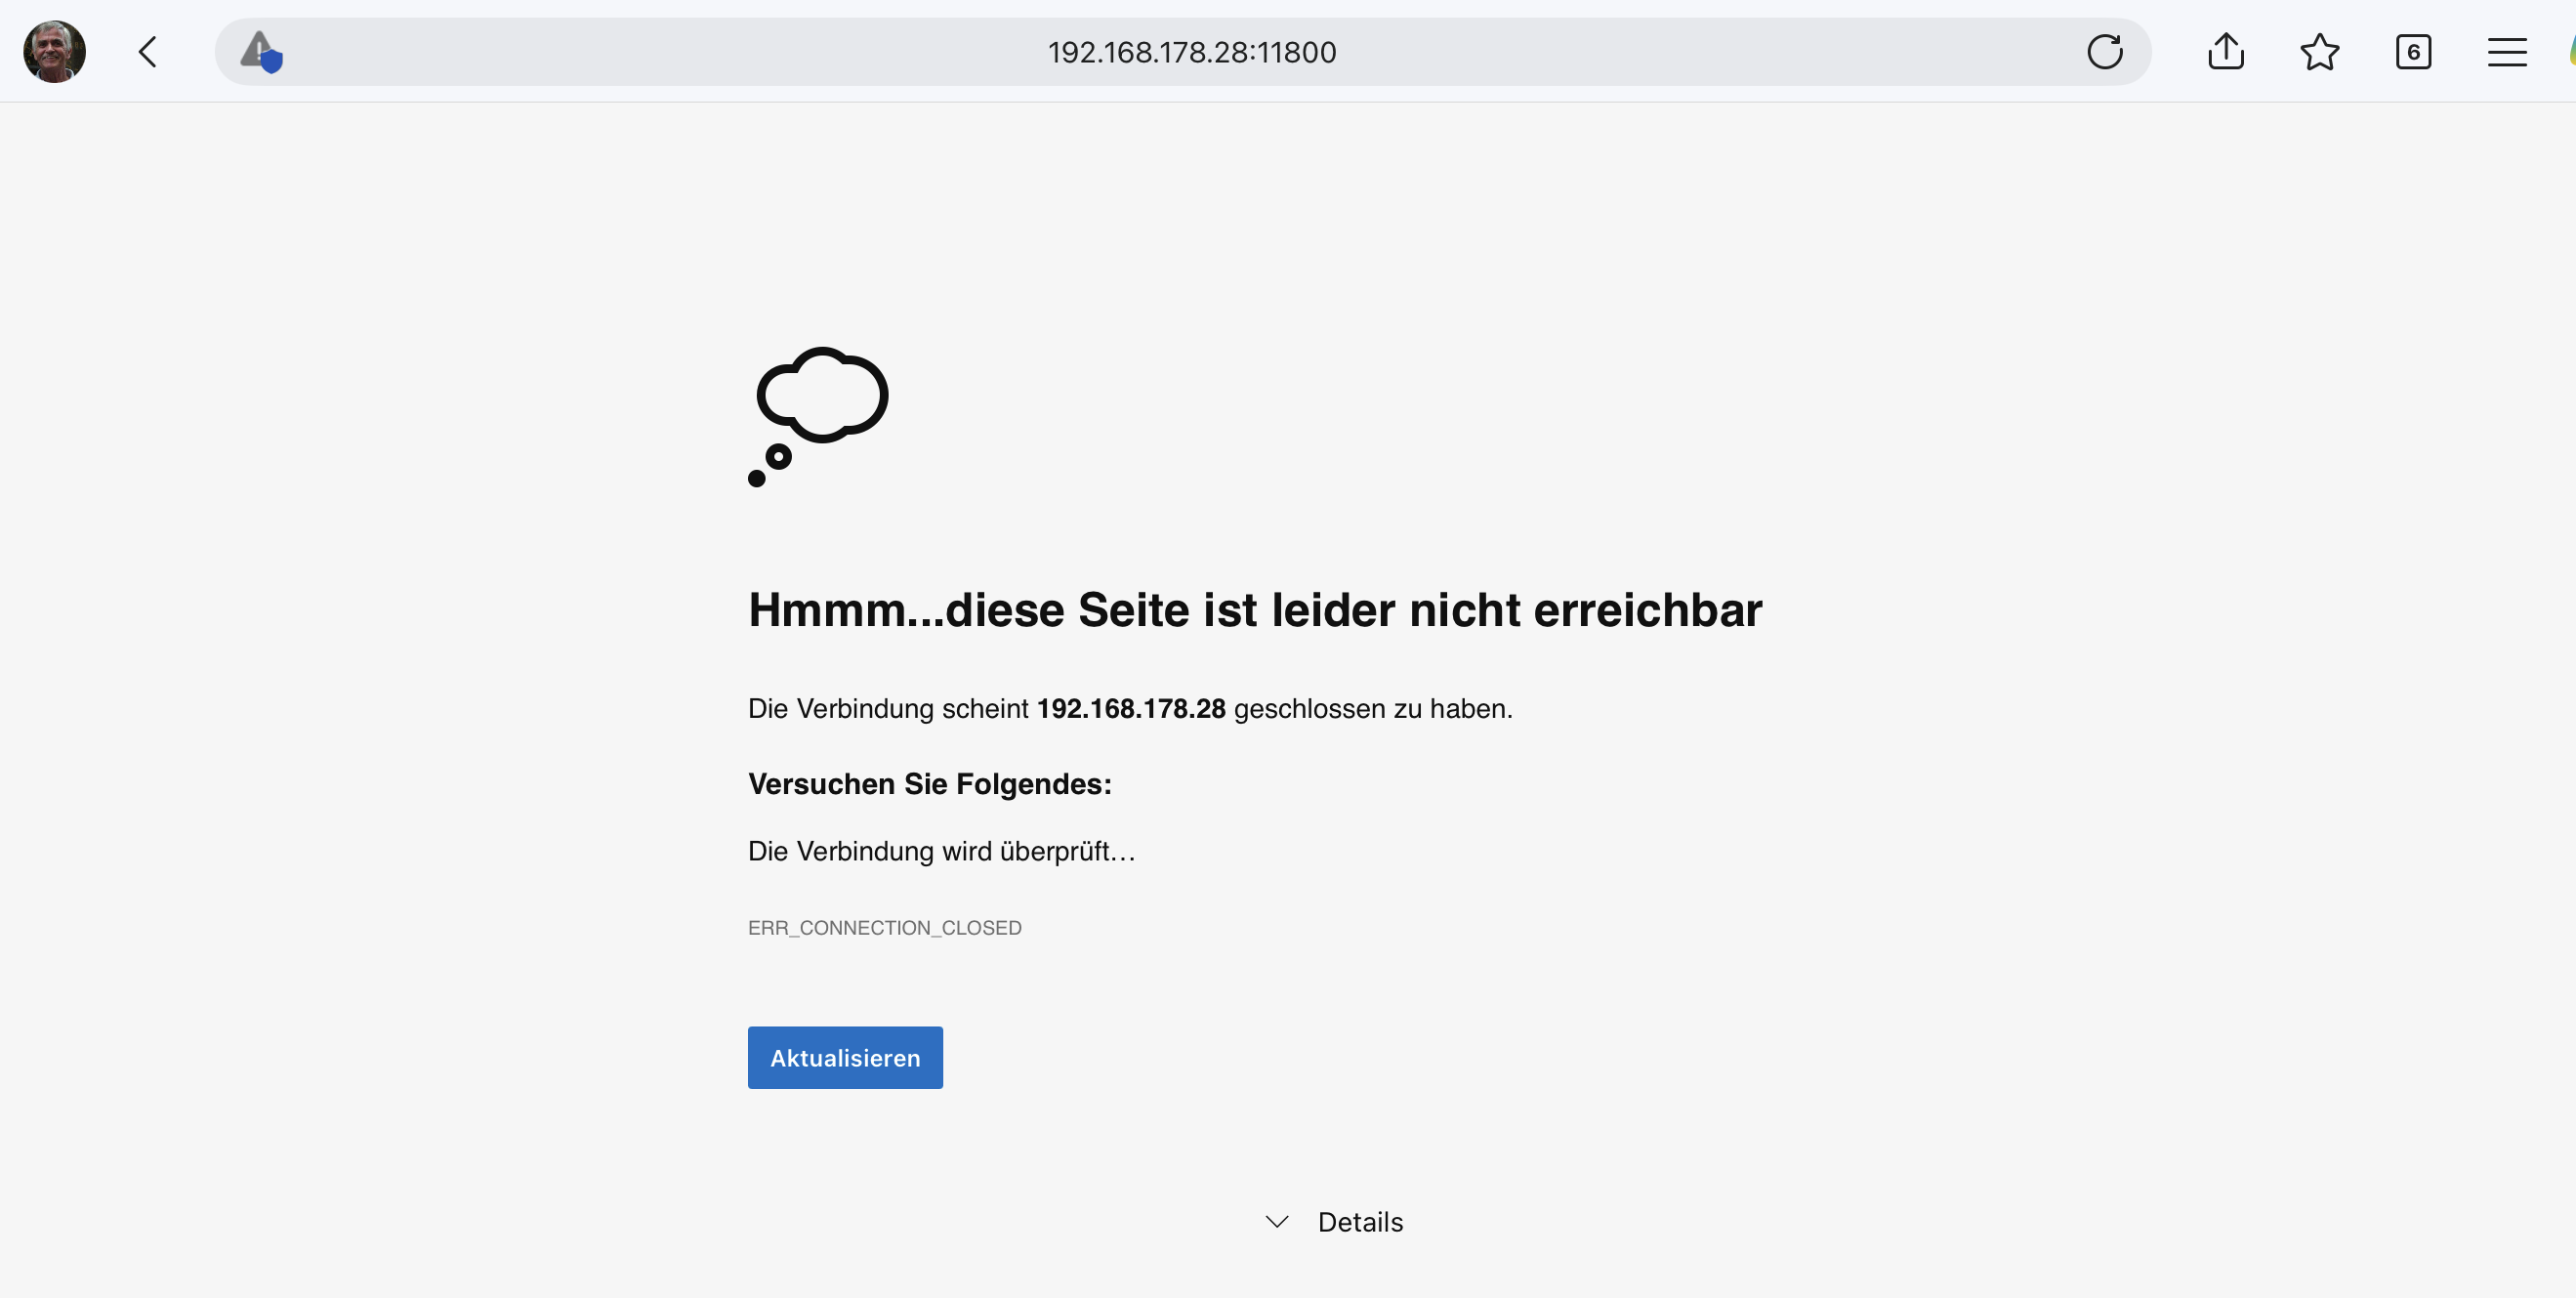Reload the page with circular arrow icon
The height and width of the screenshot is (1298, 2576).
2104,52
